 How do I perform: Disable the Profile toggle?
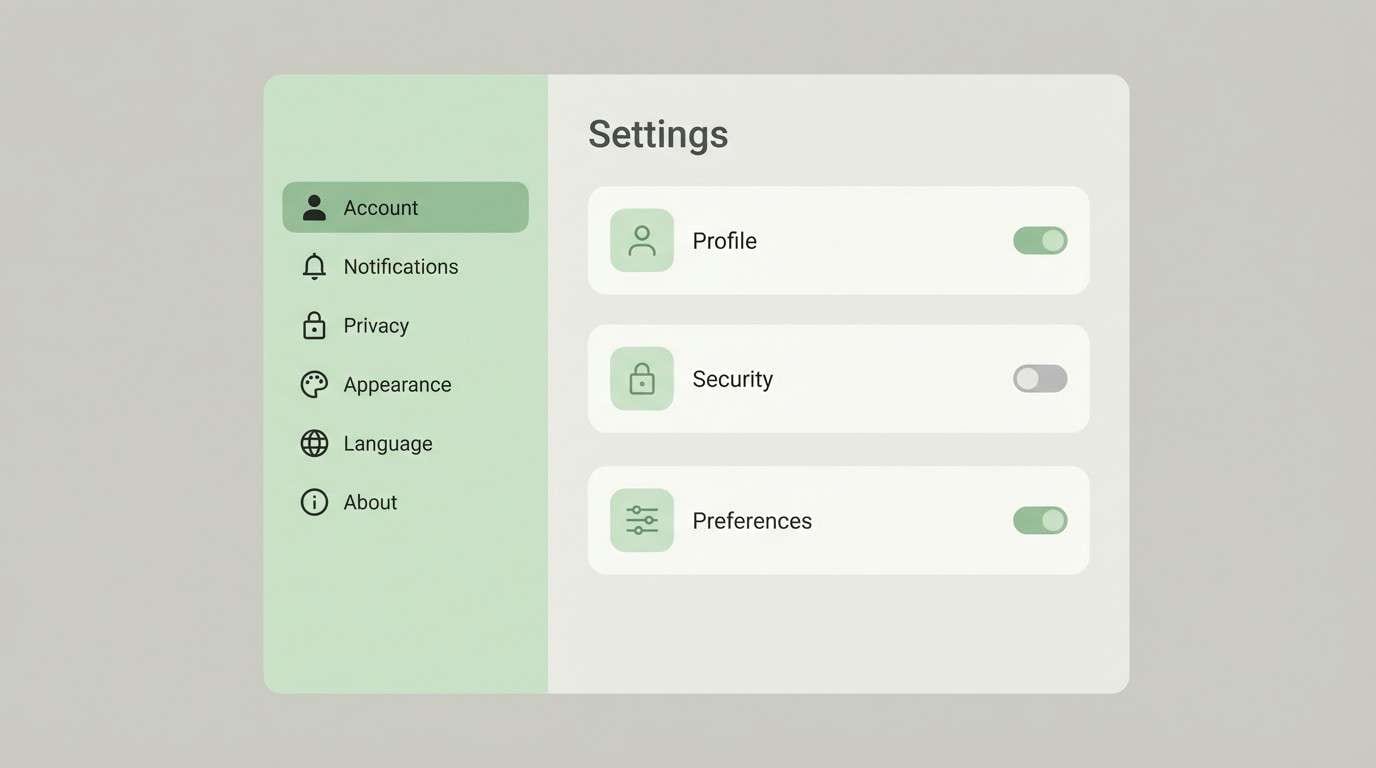point(1039,240)
